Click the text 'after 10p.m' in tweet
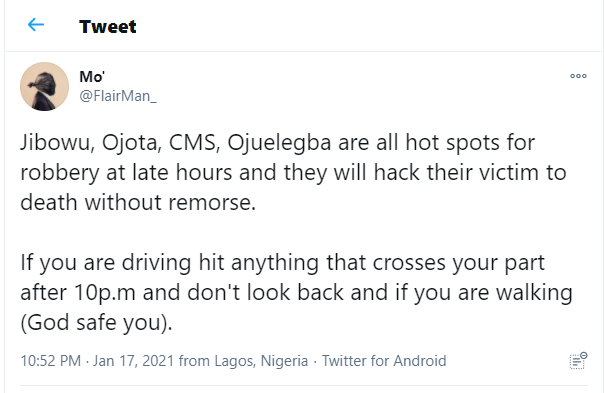This screenshot has width=604, height=393. click(x=78, y=292)
